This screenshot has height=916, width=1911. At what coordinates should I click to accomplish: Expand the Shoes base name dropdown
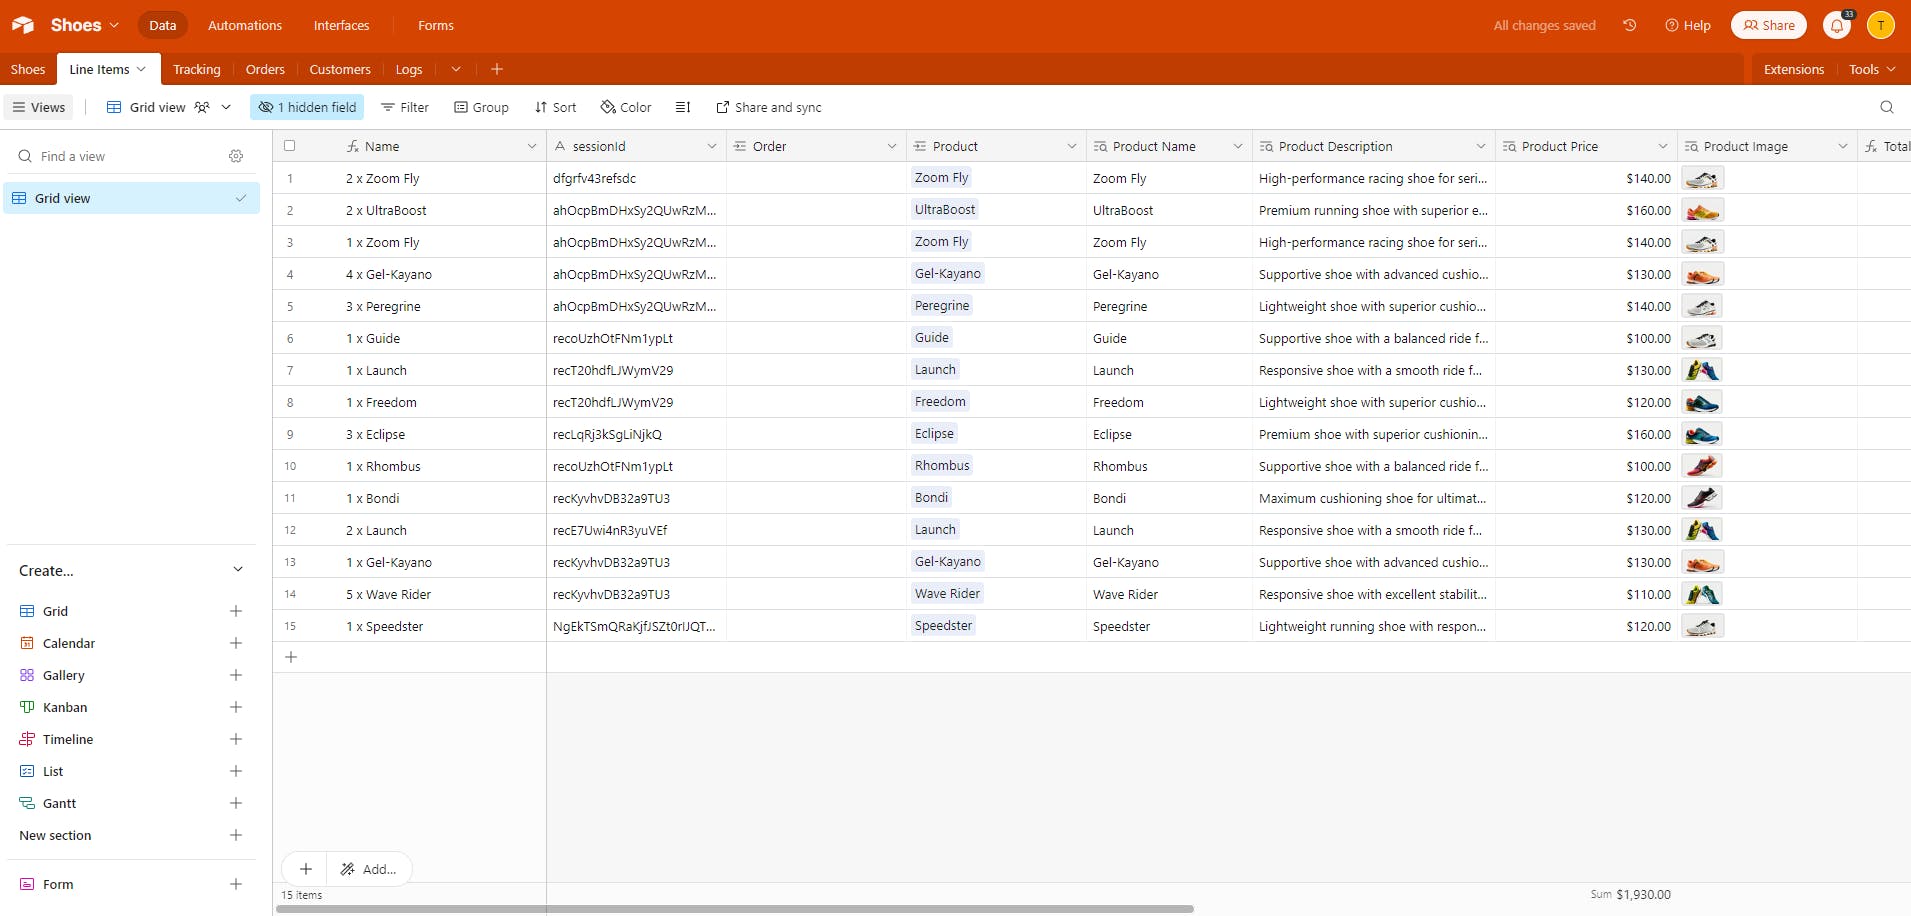pyautogui.click(x=114, y=25)
